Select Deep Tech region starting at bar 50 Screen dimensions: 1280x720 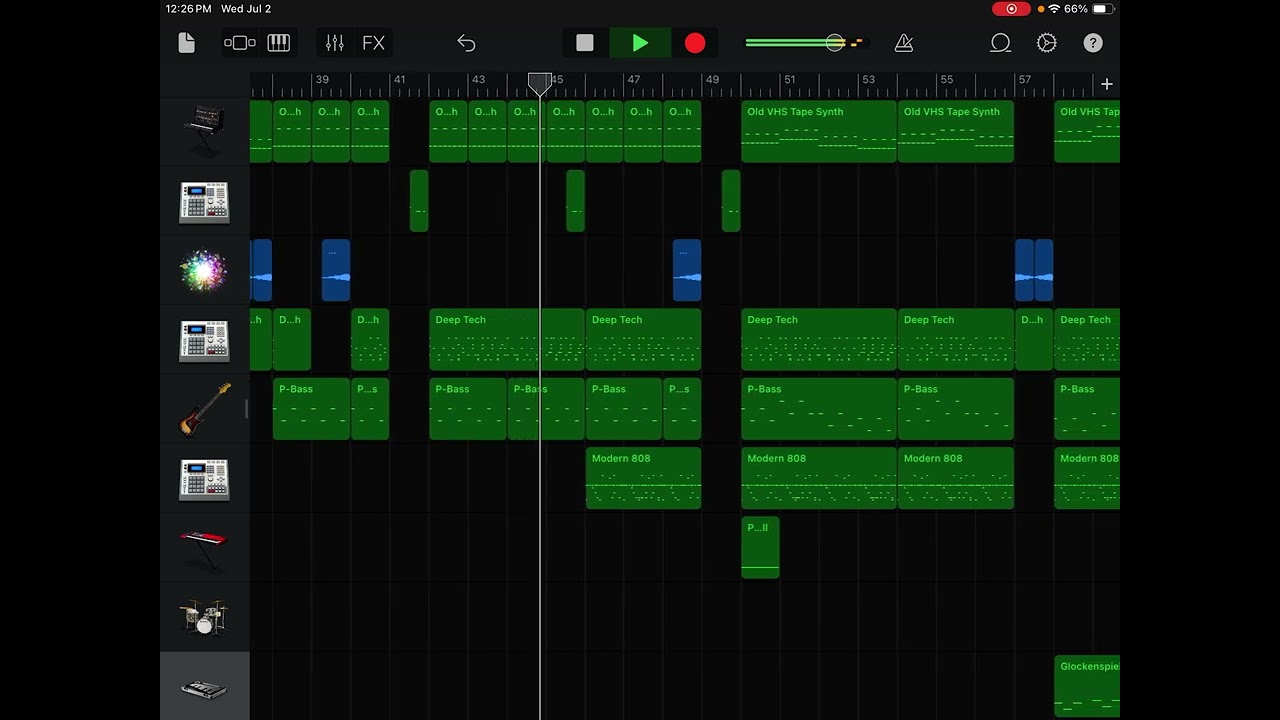point(819,340)
